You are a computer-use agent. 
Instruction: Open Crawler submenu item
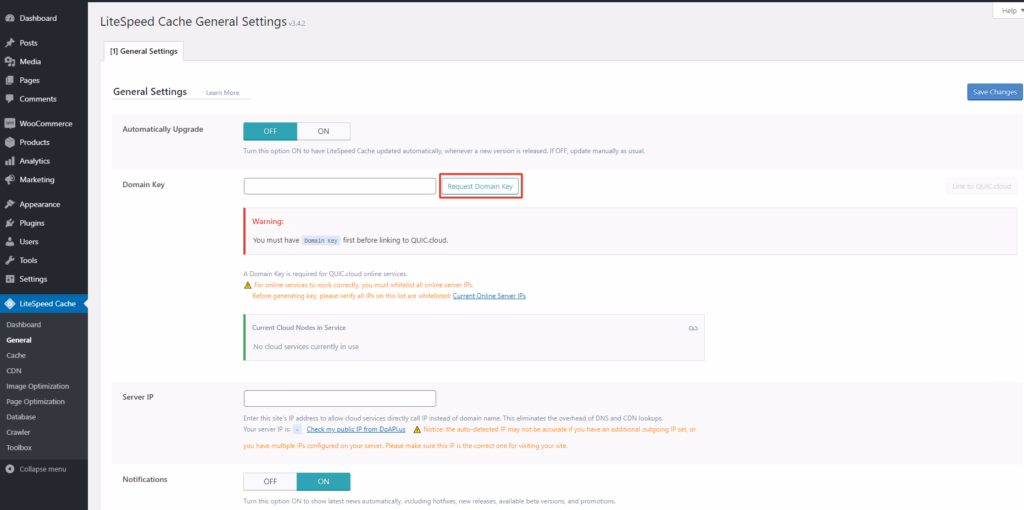18,432
